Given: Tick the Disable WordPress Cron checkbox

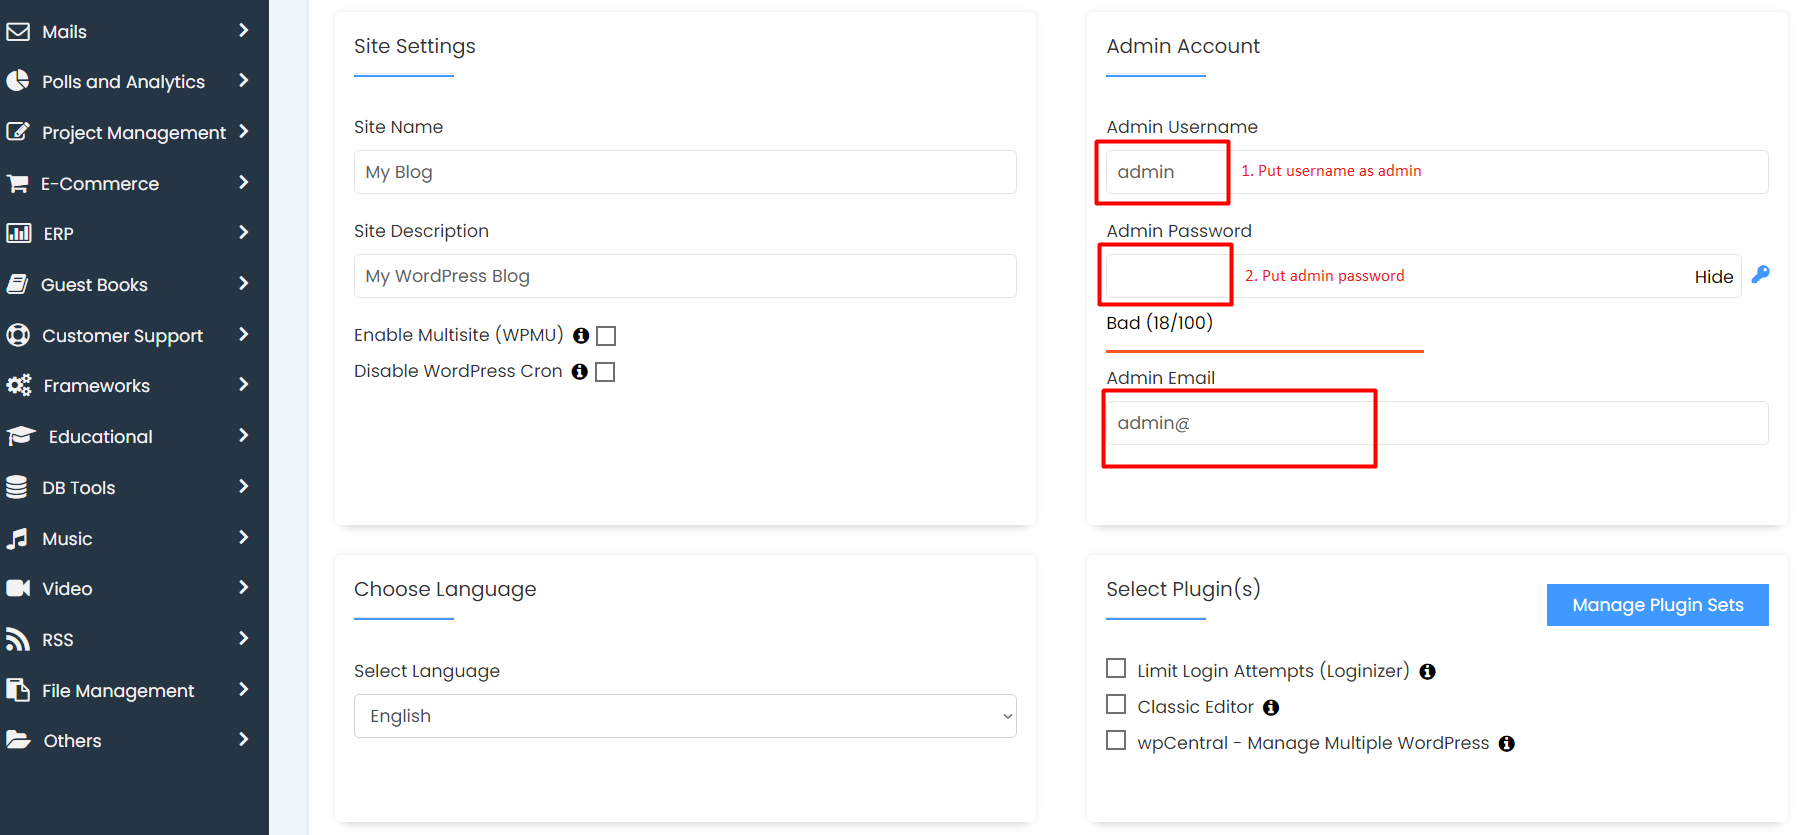Looking at the screenshot, I should 605,372.
